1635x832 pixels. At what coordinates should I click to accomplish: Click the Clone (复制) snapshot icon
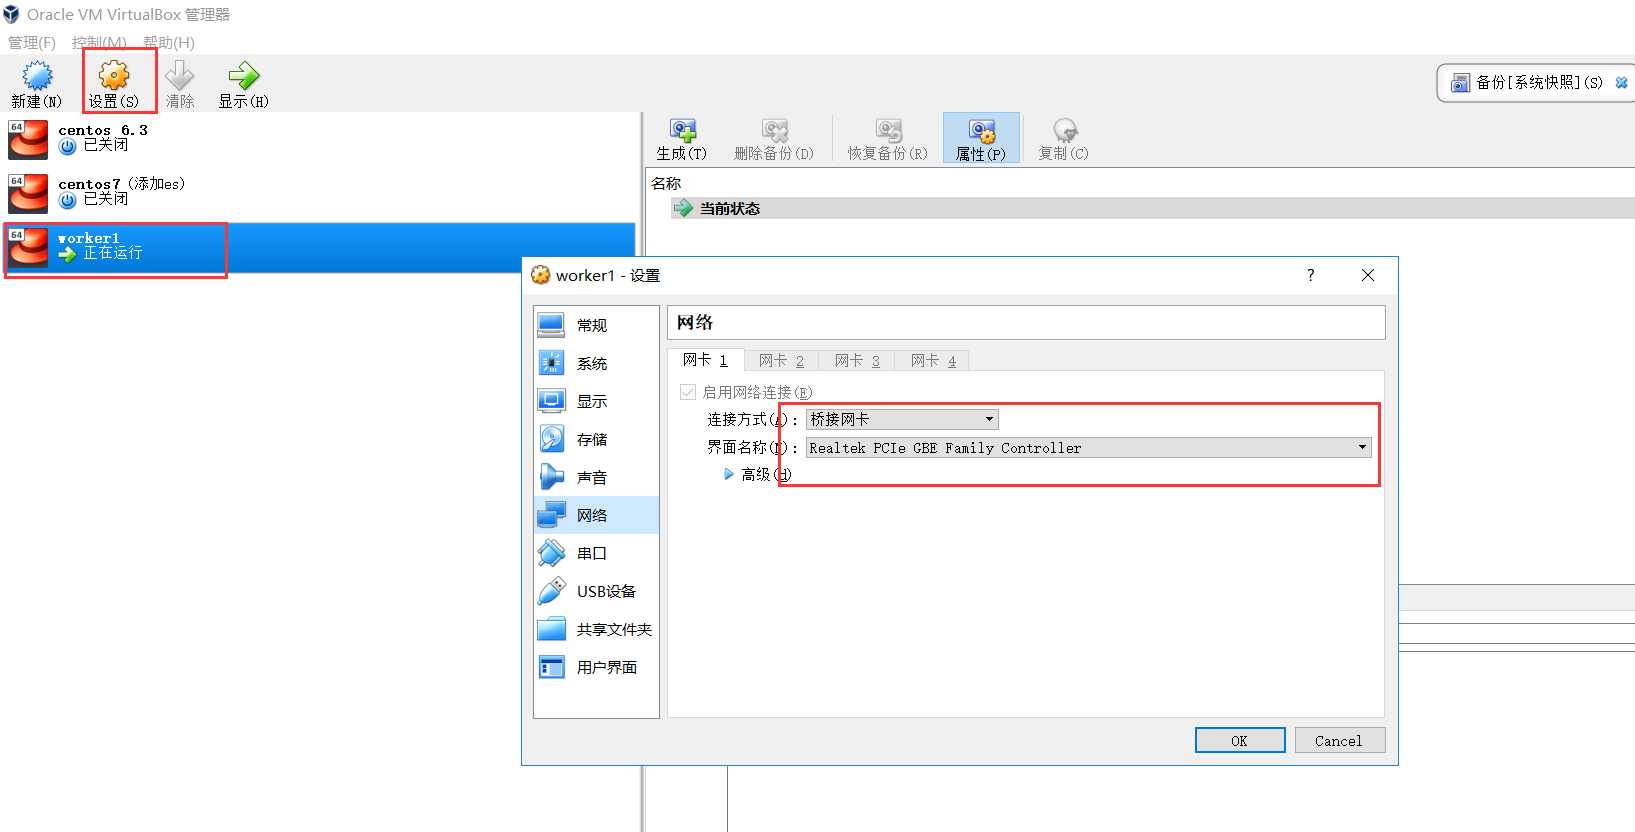tap(1064, 131)
